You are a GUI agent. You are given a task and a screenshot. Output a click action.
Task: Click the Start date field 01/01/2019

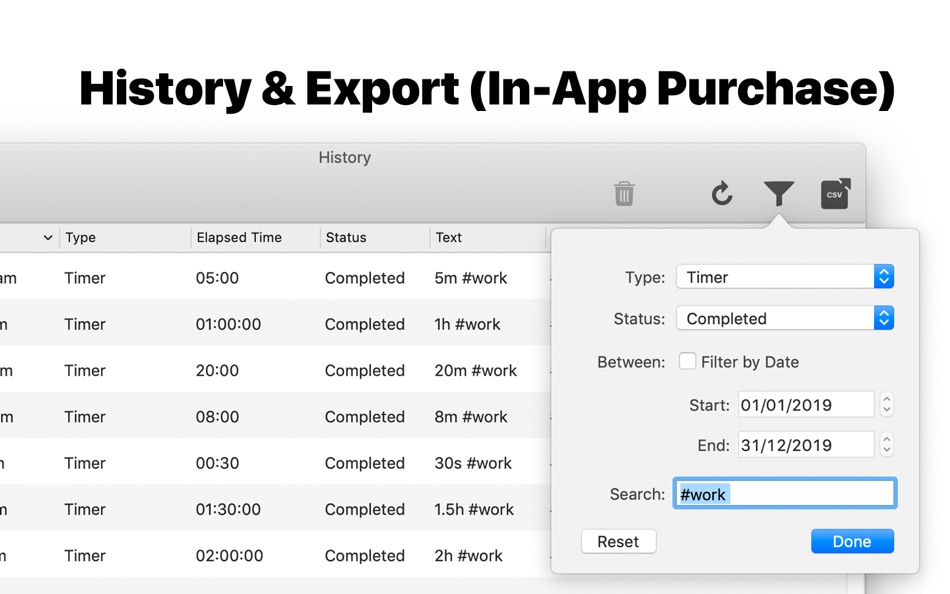tap(806, 404)
